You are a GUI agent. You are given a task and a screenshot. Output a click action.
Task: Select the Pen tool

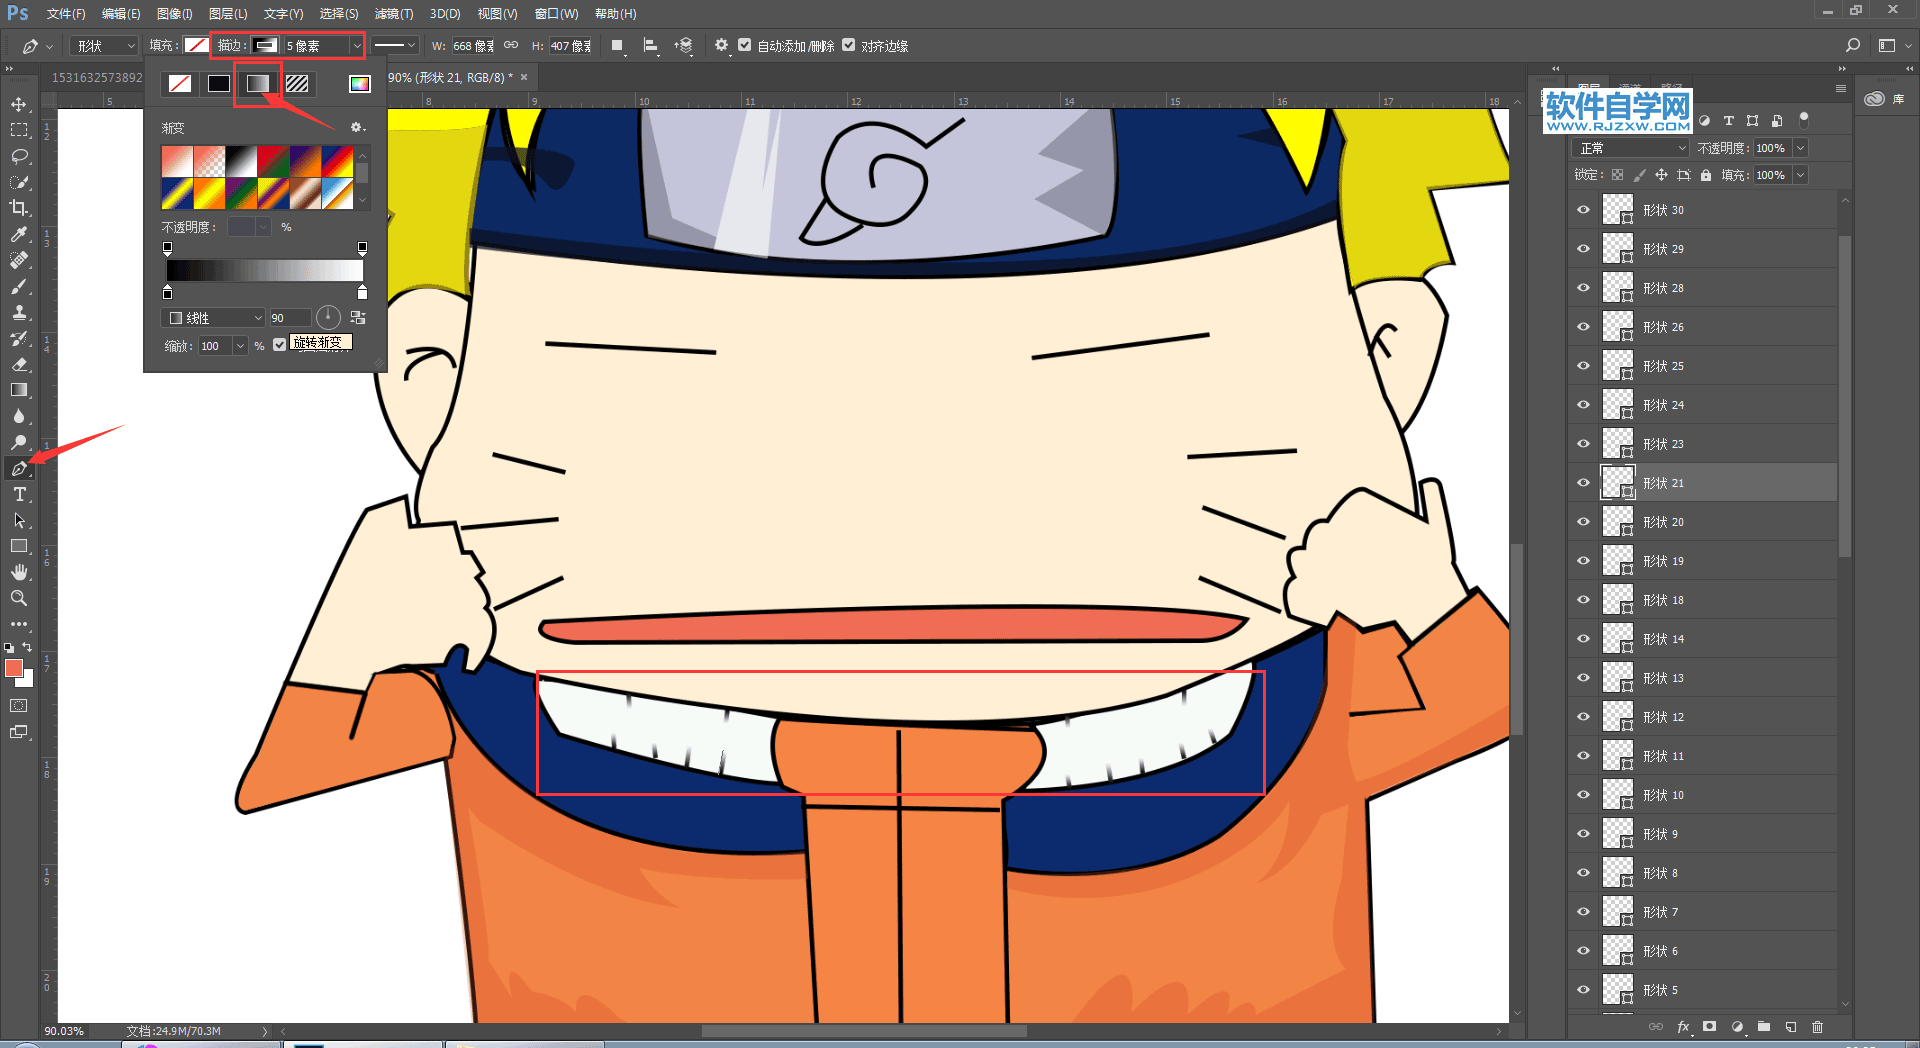[19, 468]
